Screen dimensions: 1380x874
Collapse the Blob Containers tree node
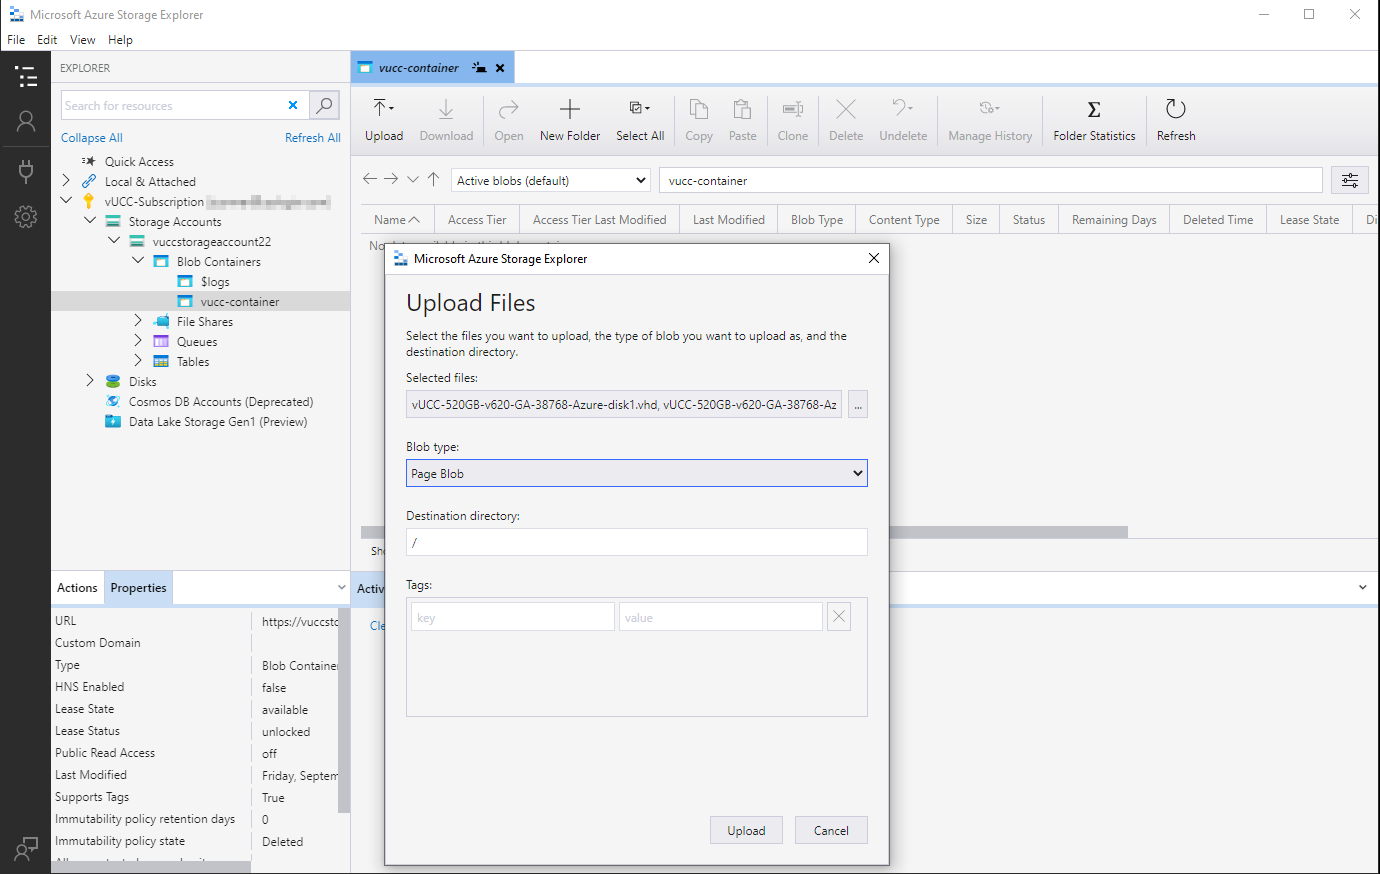pos(138,261)
